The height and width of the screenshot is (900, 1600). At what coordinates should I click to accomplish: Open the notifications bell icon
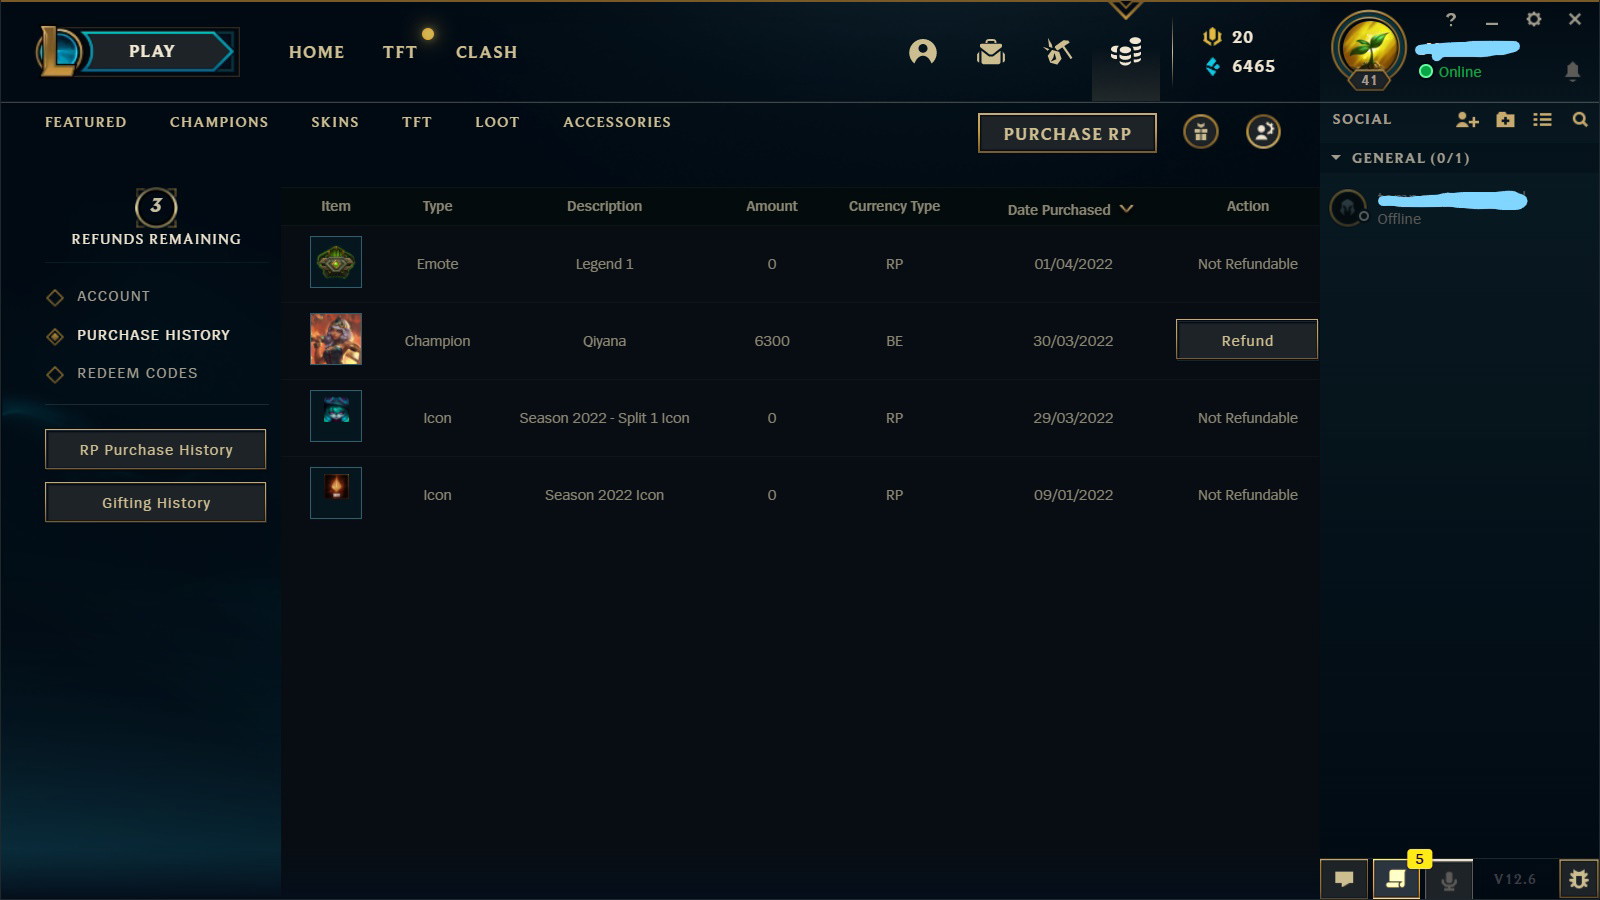coord(1572,71)
